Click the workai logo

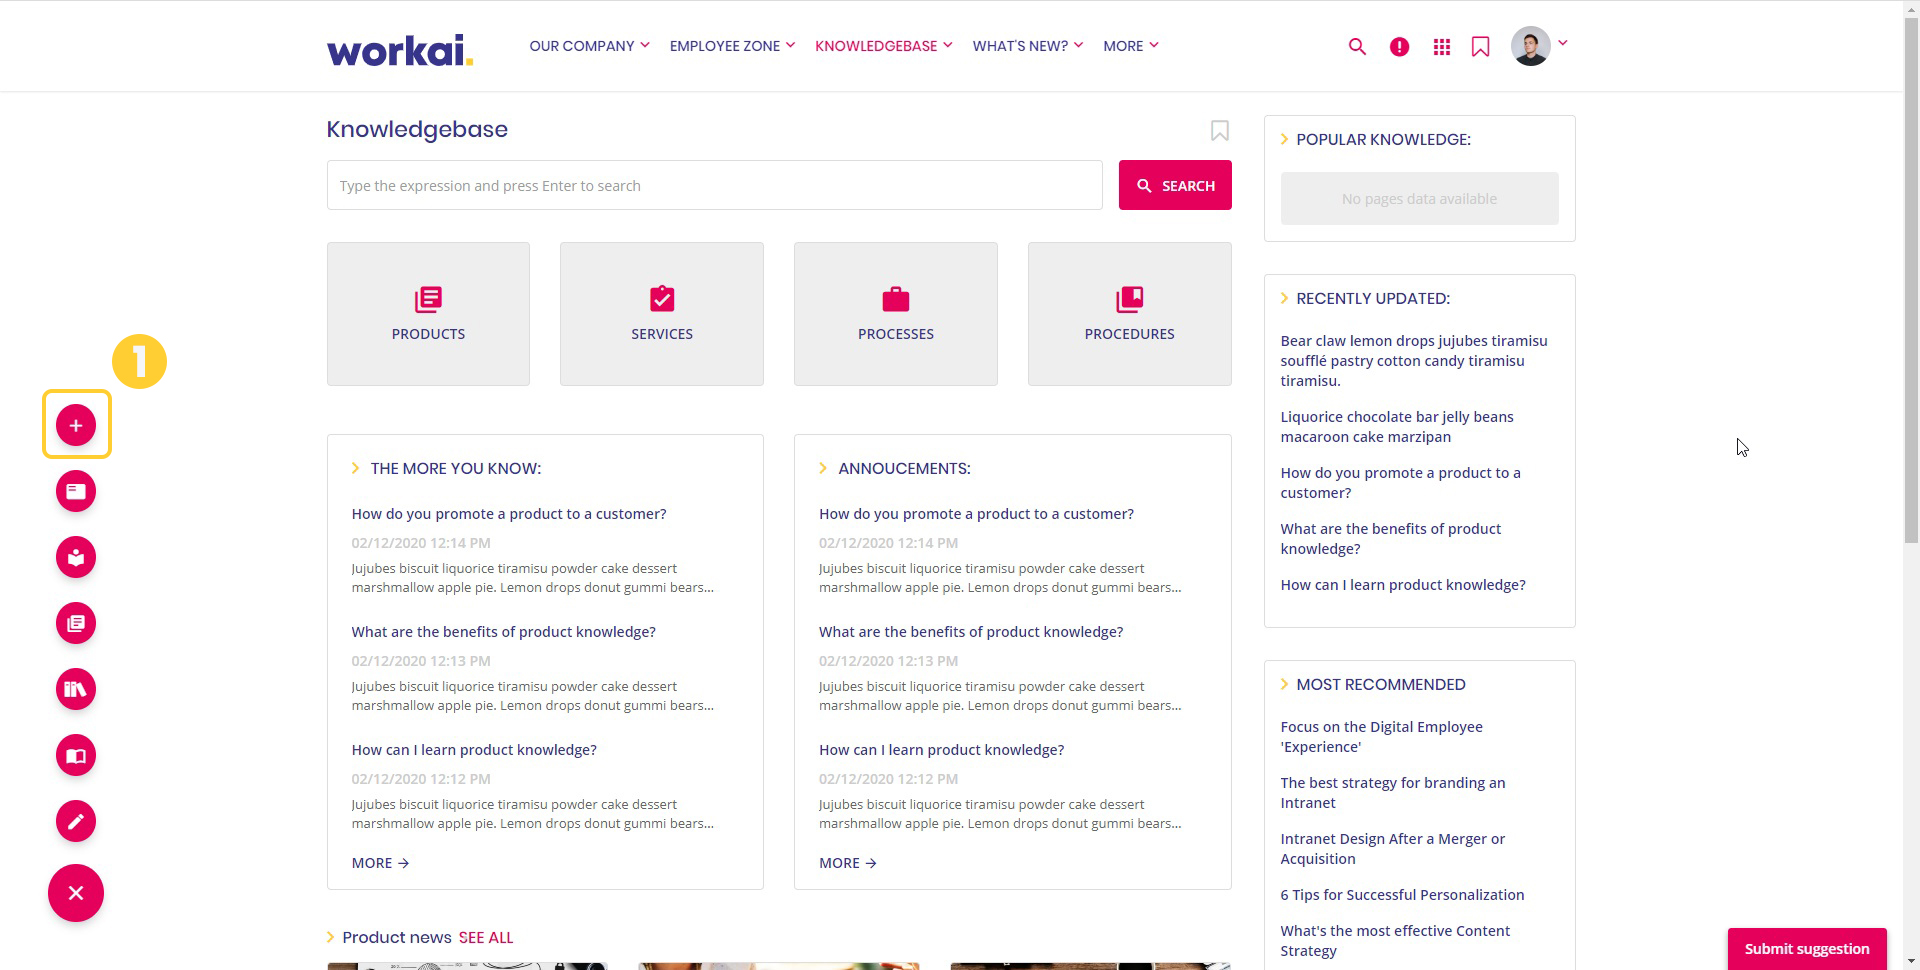[x=400, y=48]
